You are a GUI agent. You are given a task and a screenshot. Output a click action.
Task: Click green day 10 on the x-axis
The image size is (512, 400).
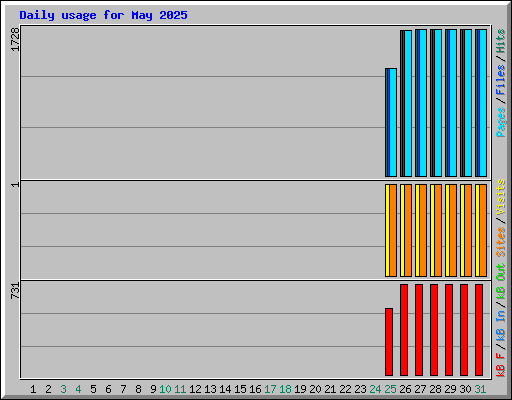pyautogui.click(x=165, y=389)
